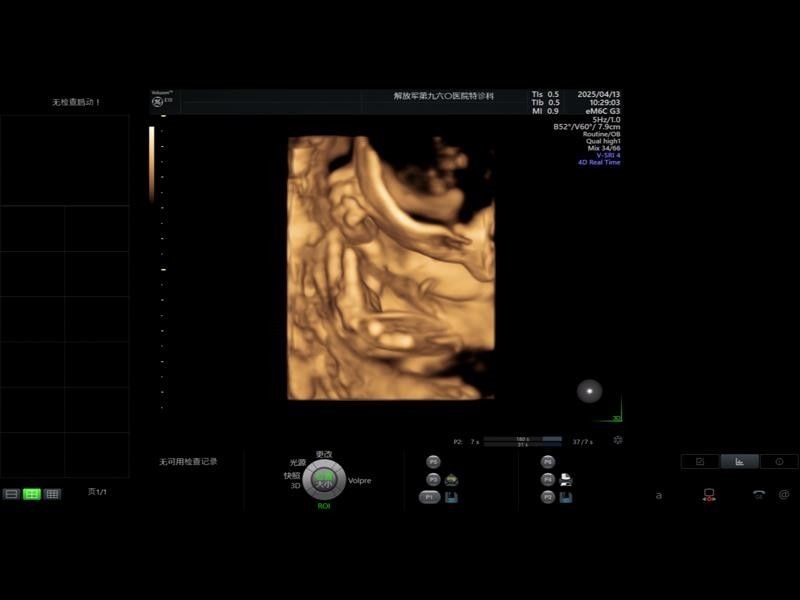Click the red network connection icon
The width and height of the screenshot is (800, 600).
[709, 495]
